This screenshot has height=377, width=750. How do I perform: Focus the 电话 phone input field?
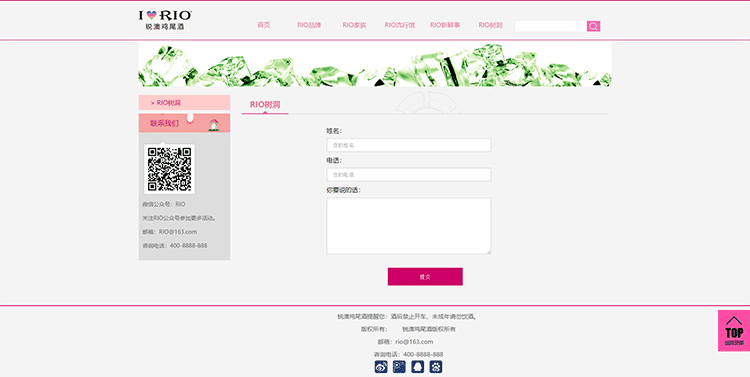(x=408, y=175)
